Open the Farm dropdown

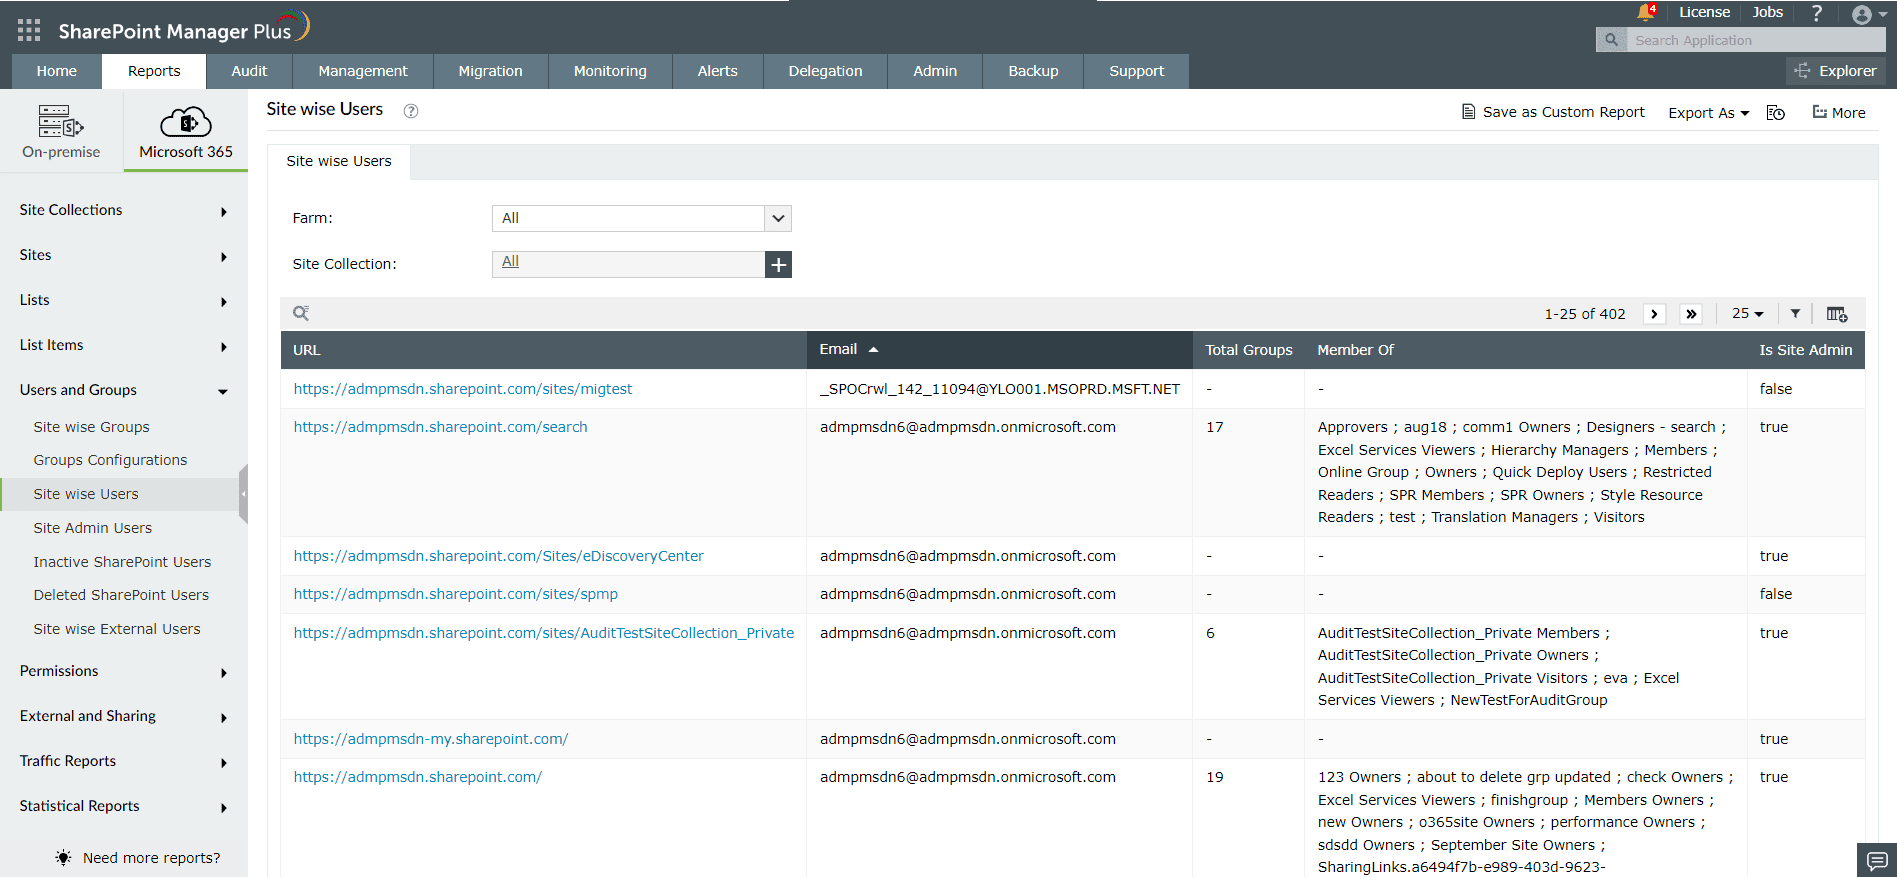[641, 218]
